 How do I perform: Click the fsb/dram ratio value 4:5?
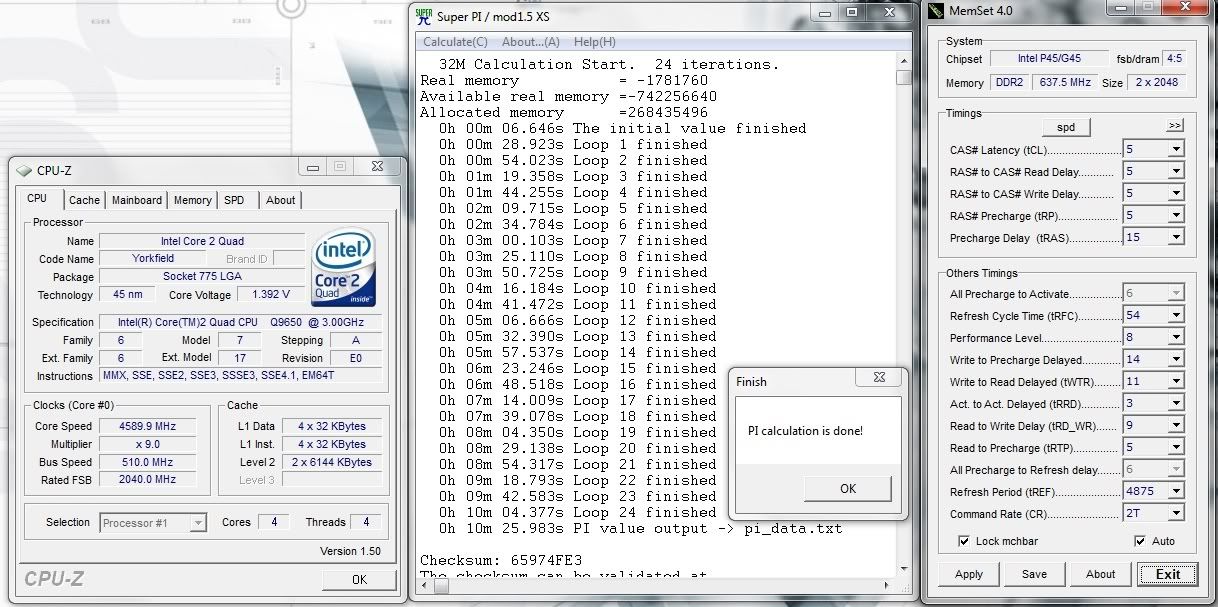[x=1173, y=59]
